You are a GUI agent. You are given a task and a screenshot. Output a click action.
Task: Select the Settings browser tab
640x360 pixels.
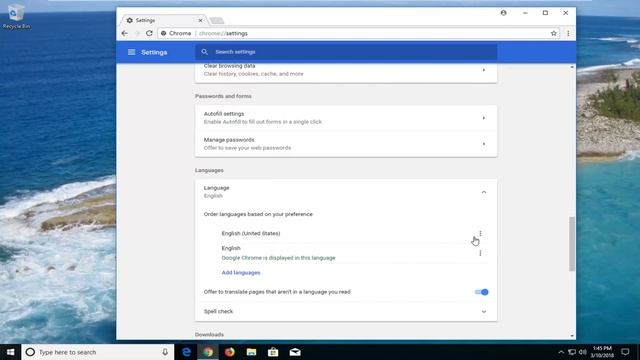(163, 20)
